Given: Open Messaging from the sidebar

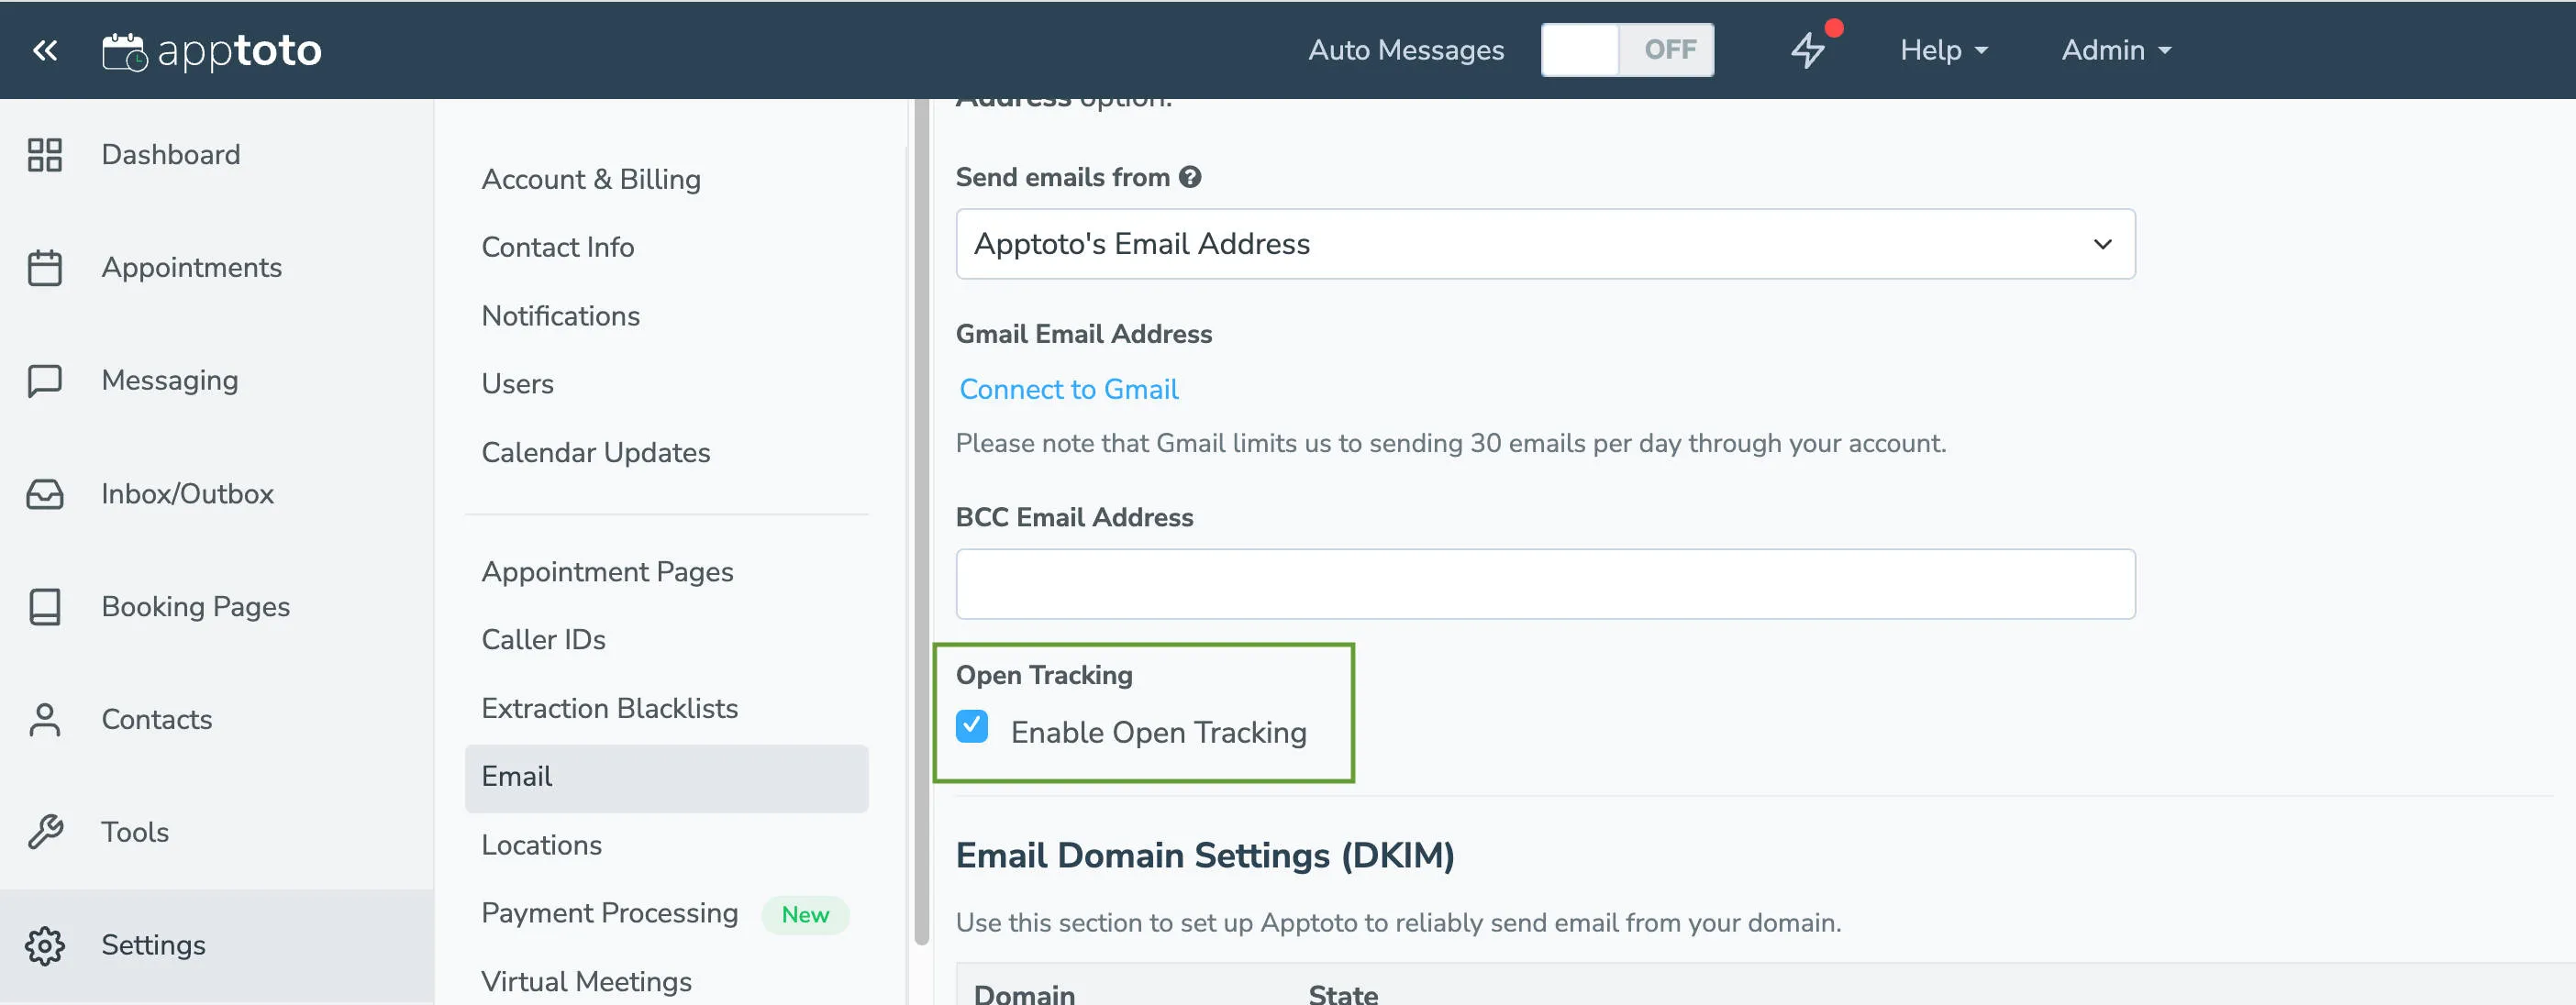Looking at the screenshot, I should (x=168, y=380).
